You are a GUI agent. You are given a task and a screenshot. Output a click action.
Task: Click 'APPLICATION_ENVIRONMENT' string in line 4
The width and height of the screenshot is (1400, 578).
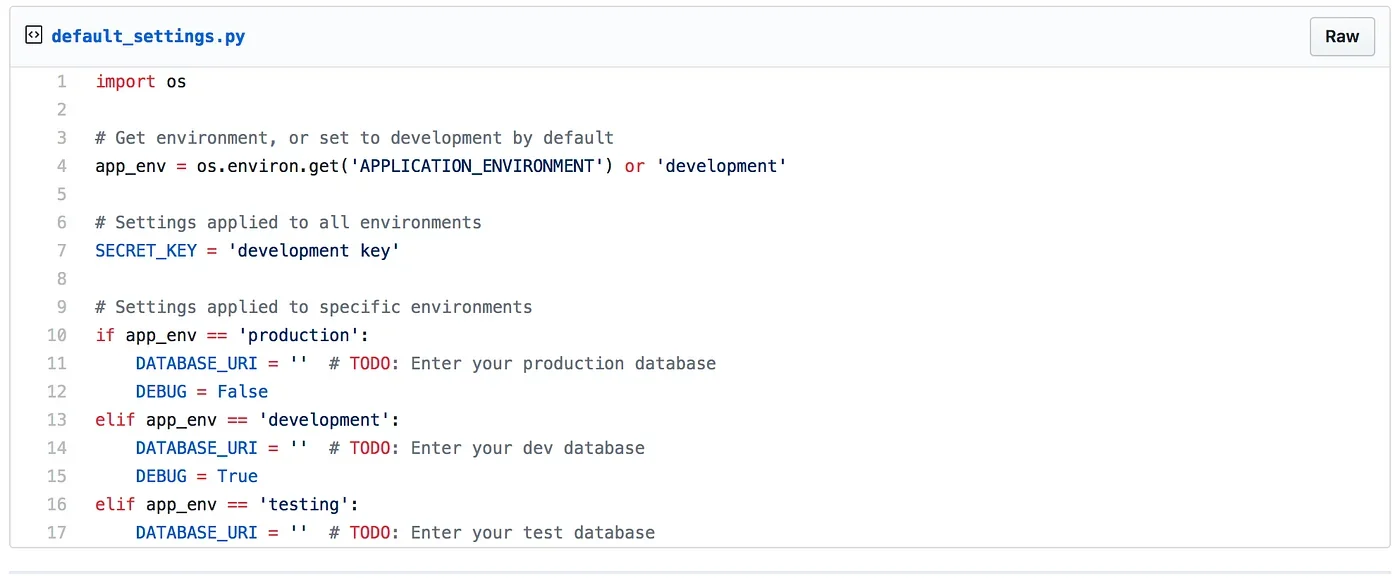point(476,166)
